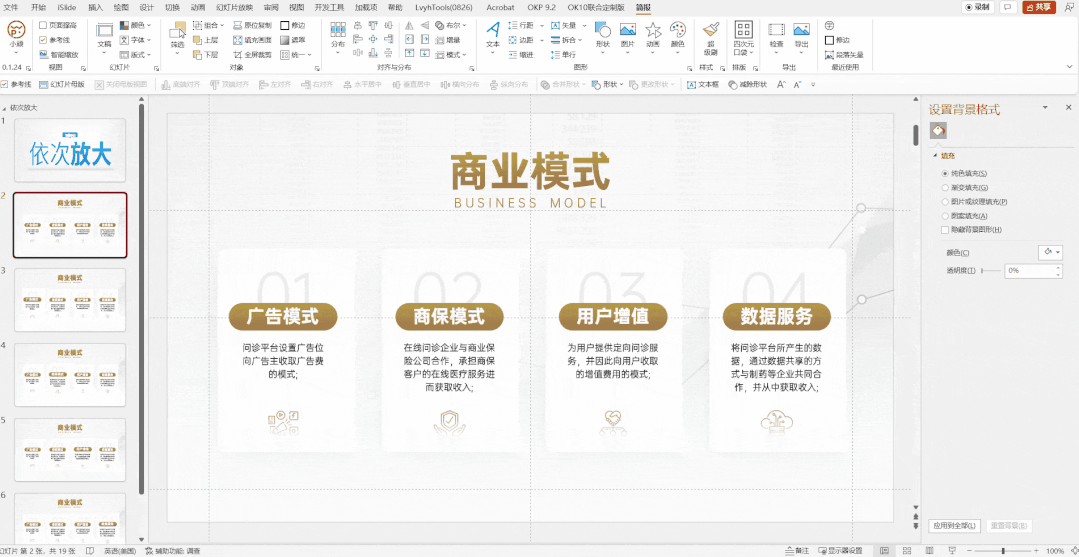1079x557 pixels.
Task: Click the decrease font size icon
Action: [x=798, y=84]
